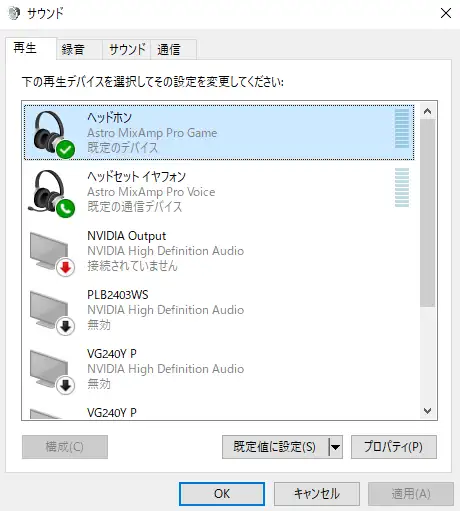Select the partially visible last VG240Y P entry
Screen dimensions: 460x511
[x=220, y=413]
